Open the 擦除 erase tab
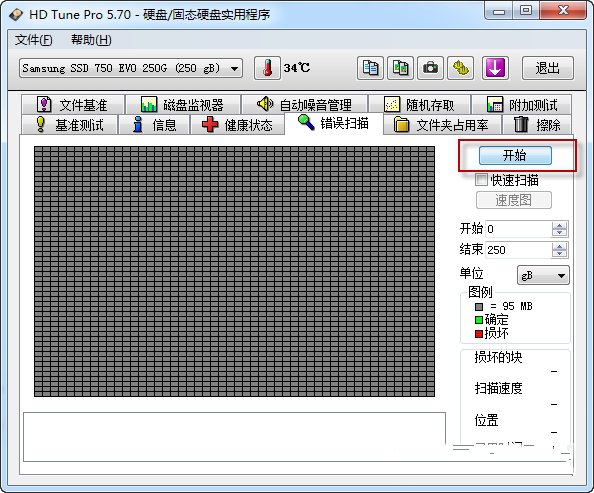 click(536, 125)
